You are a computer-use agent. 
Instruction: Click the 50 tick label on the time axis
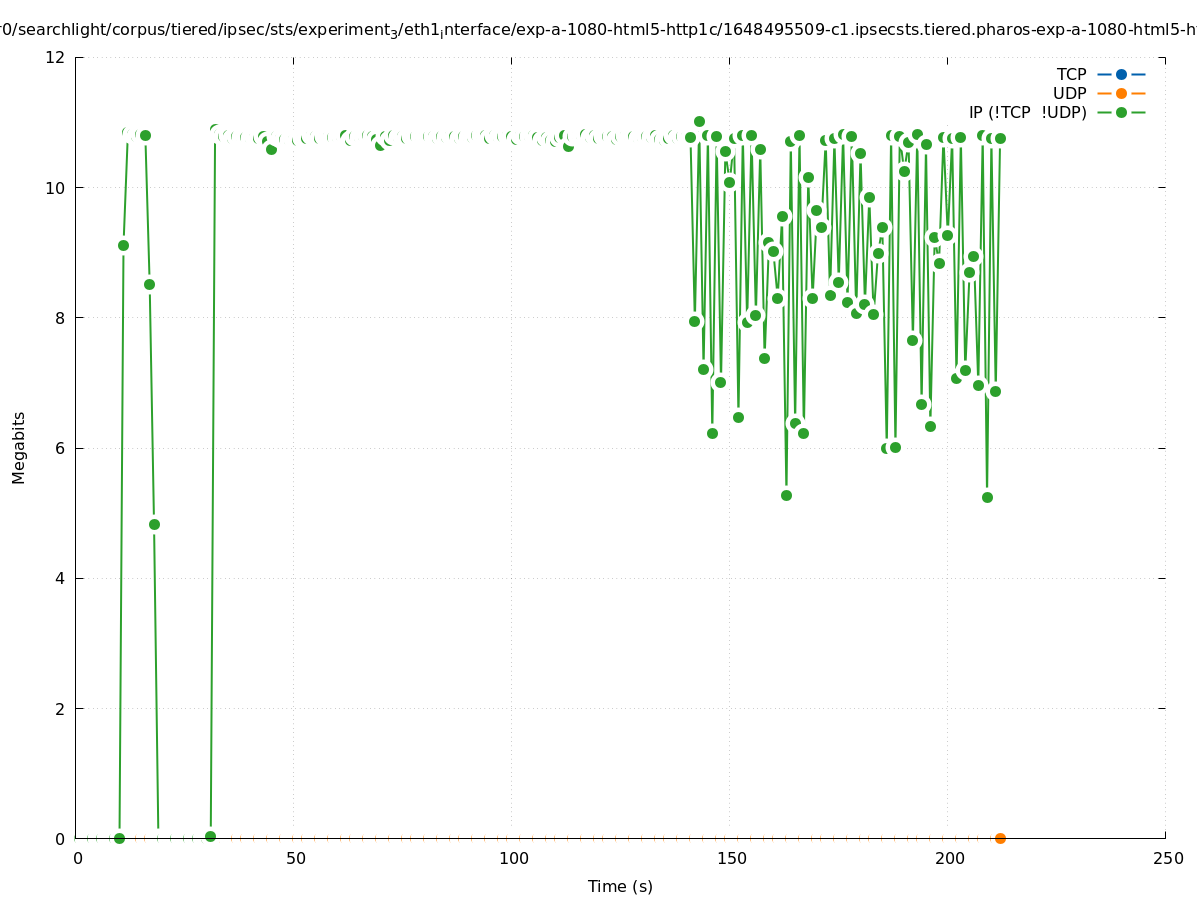pos(295,859)
